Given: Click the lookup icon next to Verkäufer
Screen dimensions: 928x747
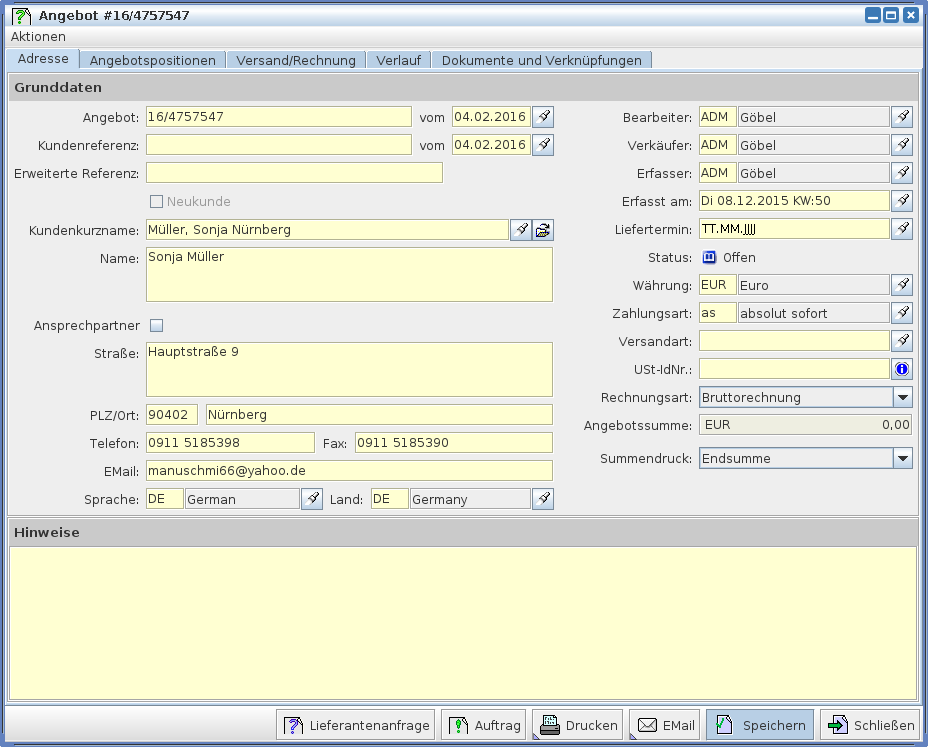Looking at the screenshot, I should (x=902, y=145).
